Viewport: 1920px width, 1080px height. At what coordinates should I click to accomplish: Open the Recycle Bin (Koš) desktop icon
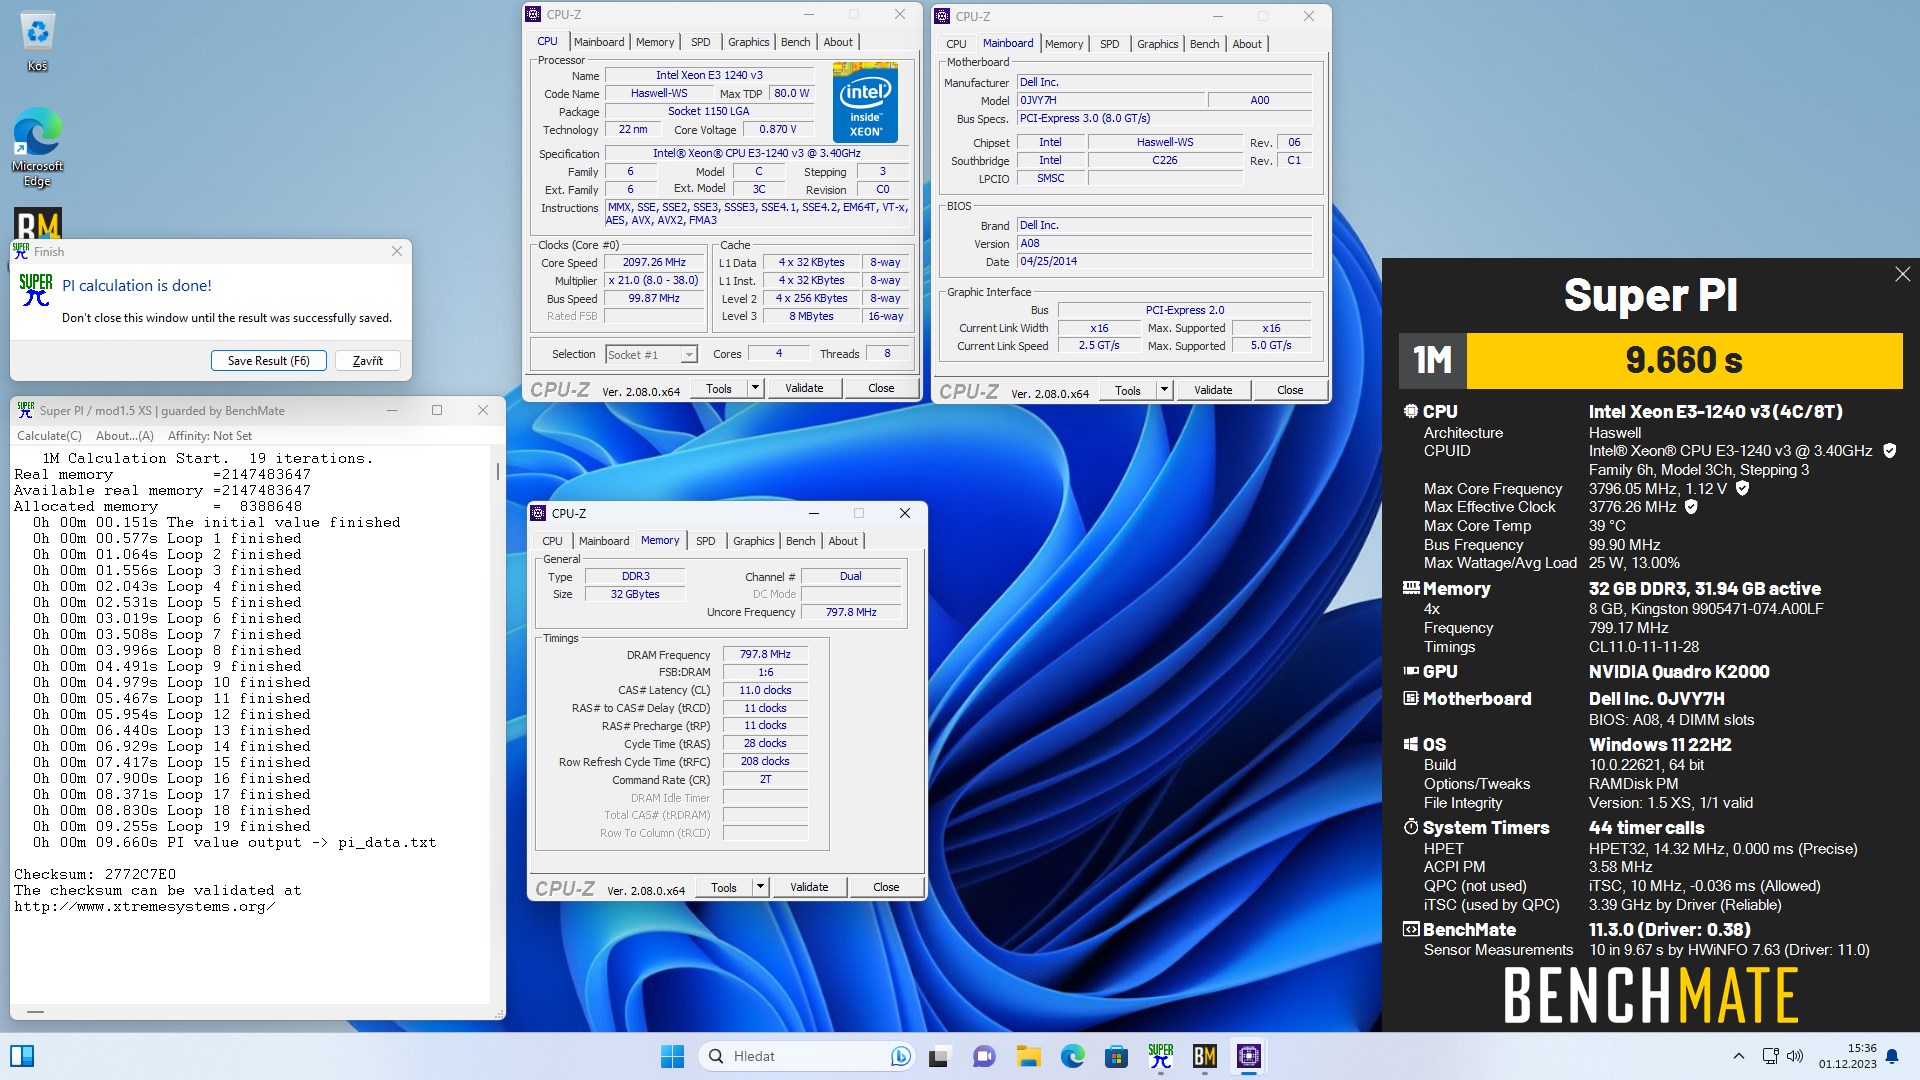(37, 42)
